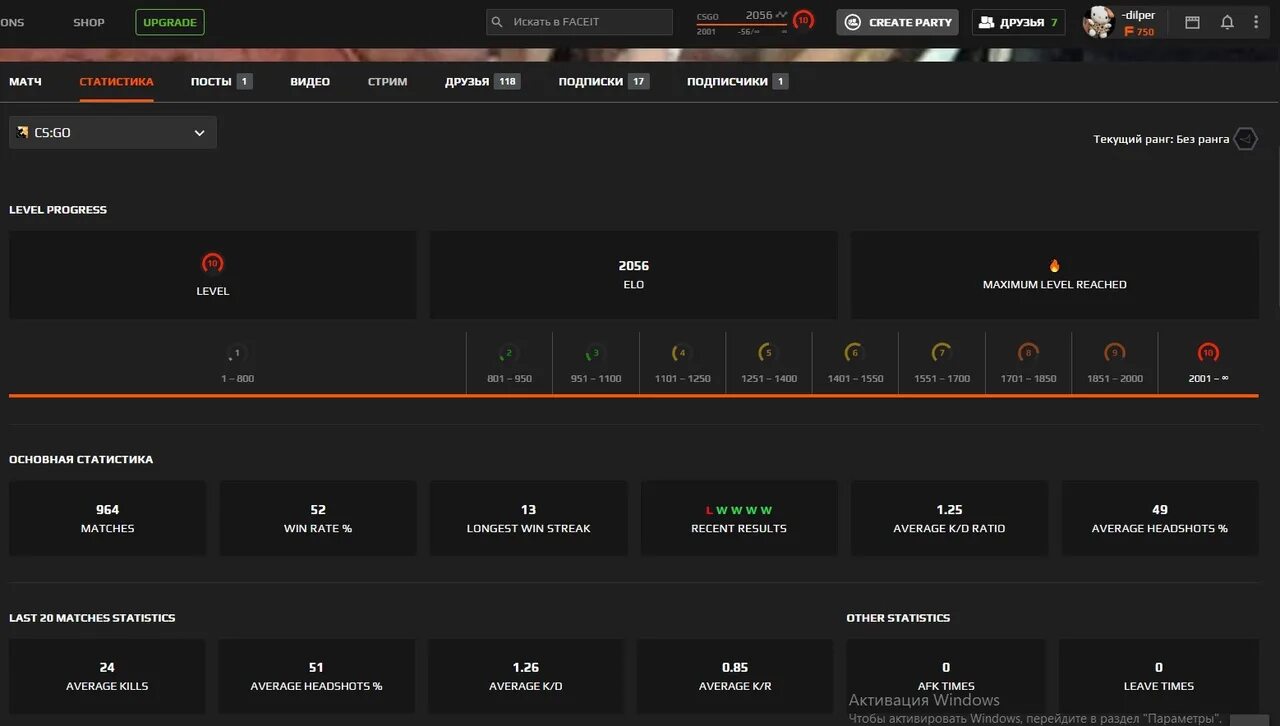This screenshot has height=726, width=1280.
Task: Click the 0 AFK TIMES card
Action: tap(946, 676)
